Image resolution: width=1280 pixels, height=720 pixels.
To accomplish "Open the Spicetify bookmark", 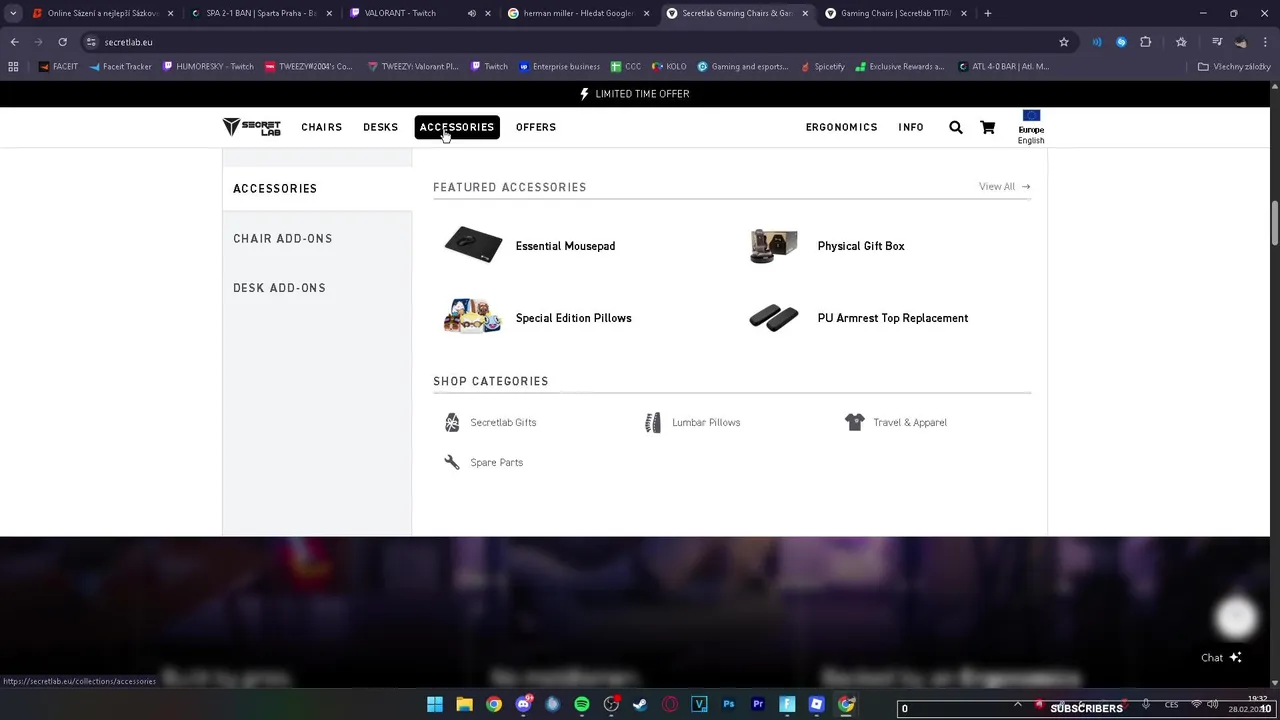I will 822,67.
